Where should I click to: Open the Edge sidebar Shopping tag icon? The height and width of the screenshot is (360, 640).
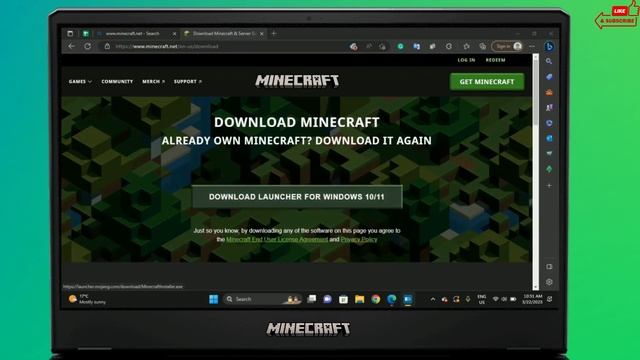549,77
